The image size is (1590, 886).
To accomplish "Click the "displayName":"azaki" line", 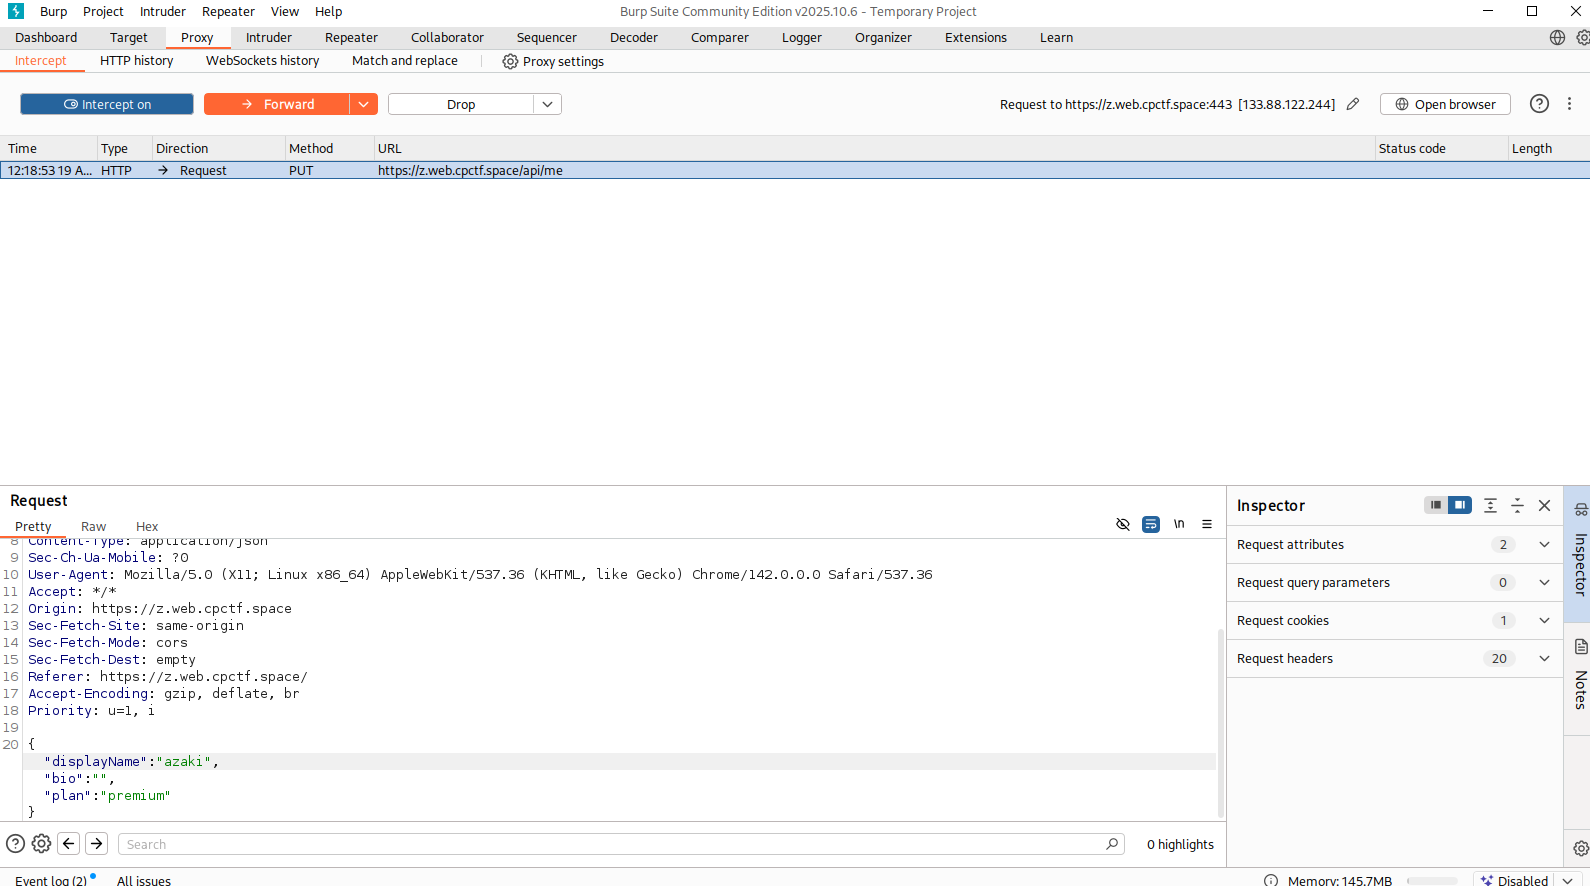I will click(x=131, y=762).
